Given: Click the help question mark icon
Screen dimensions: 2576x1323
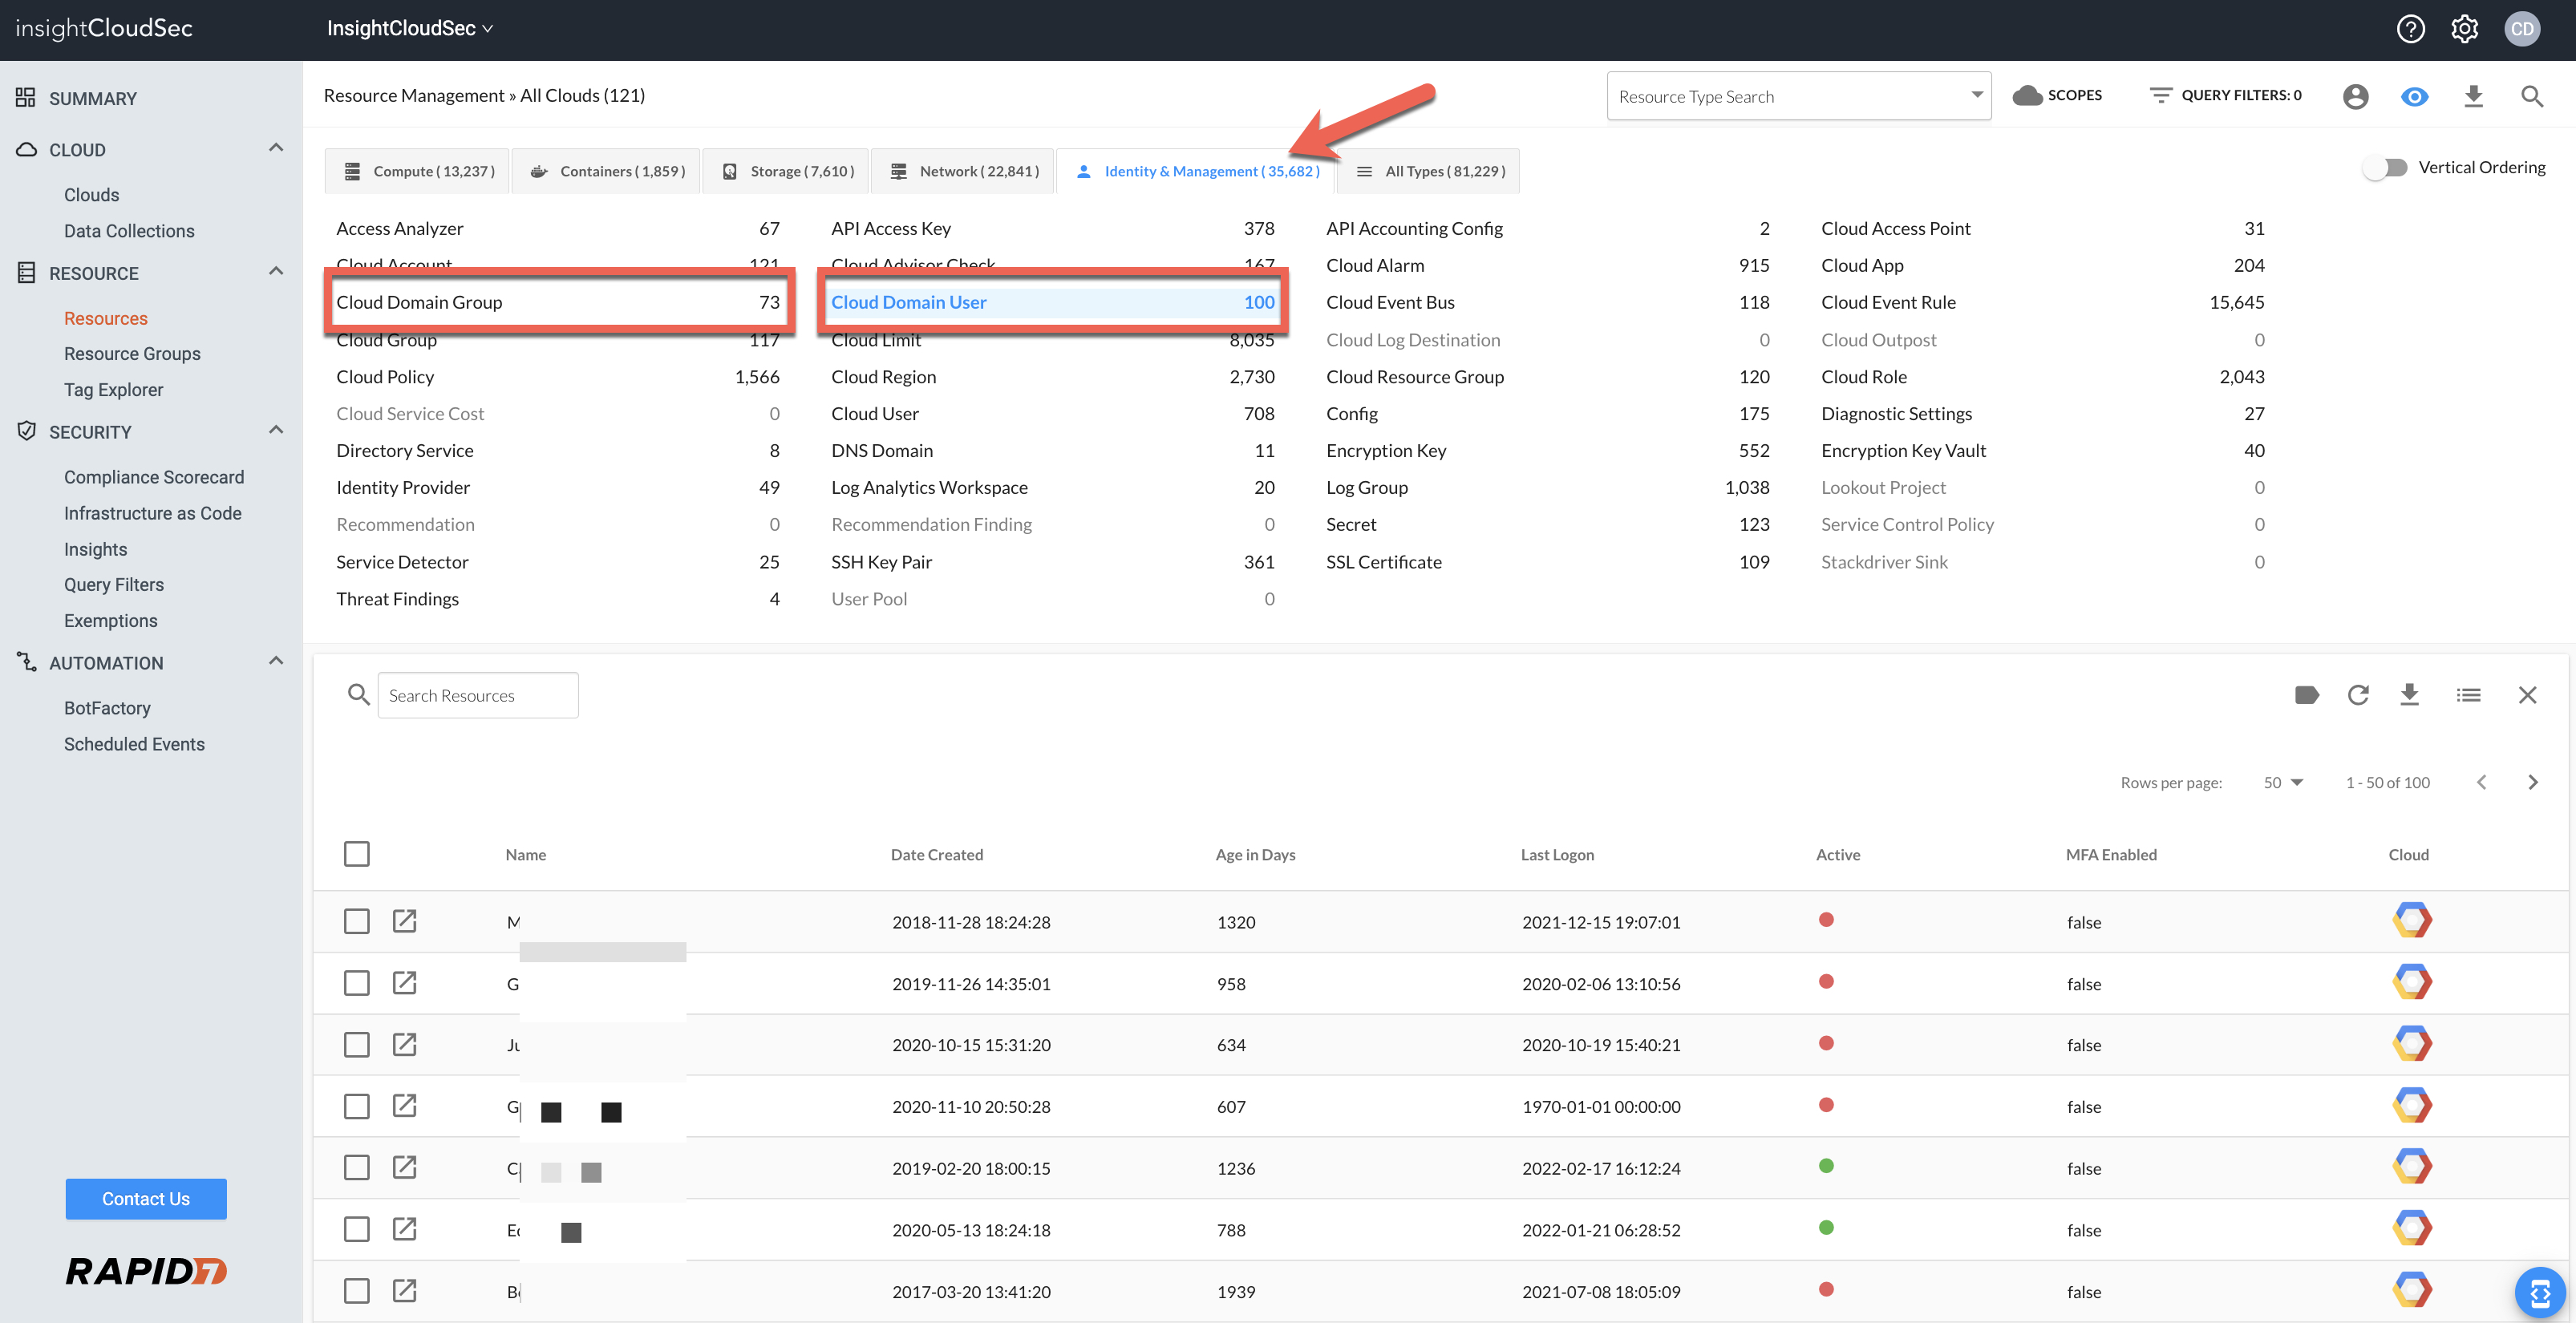Looking at the screenshot, I should [x=2410, y=29].
